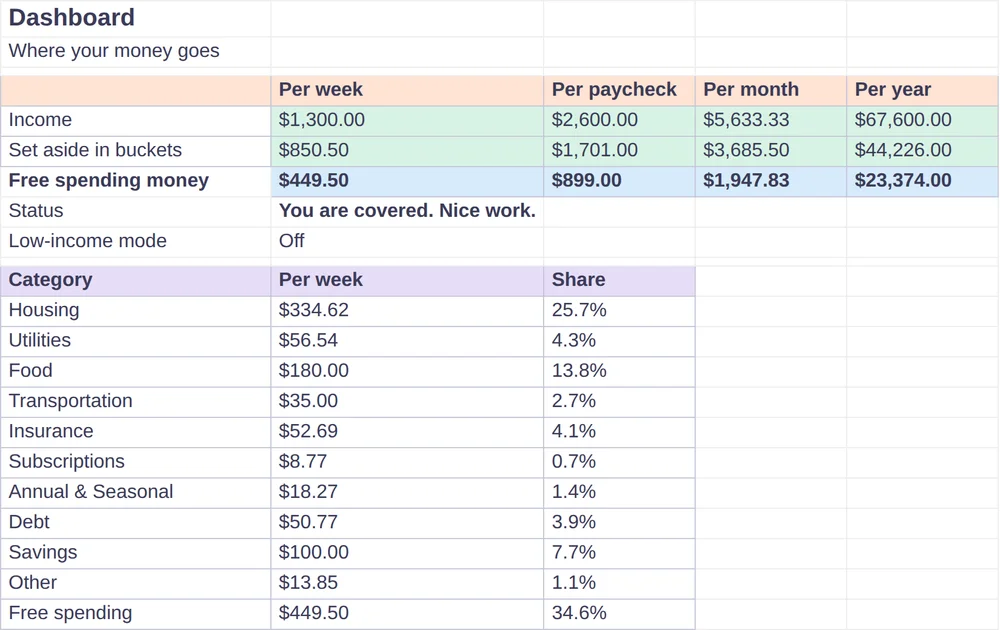The width and height of the screenshot is (1000, 630).
Task: Click the Insurance category cell
Action: (x=135, y=432)
